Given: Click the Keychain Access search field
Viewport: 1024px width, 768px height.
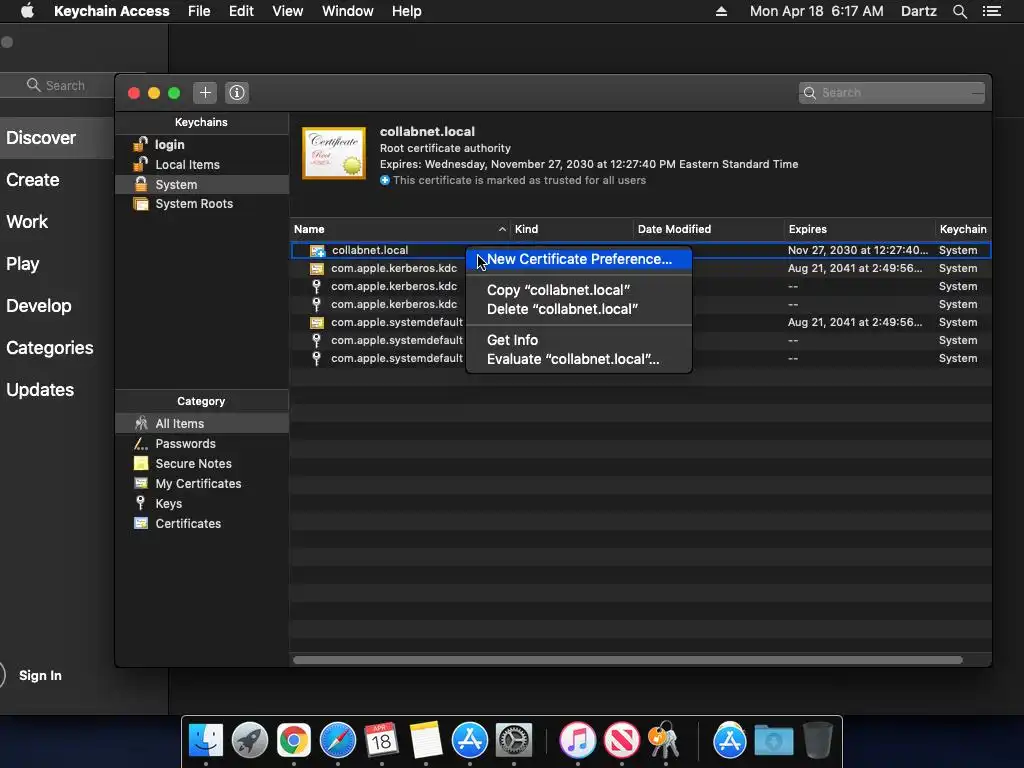Looking at the screenshot, I should (x=891, y=93).
